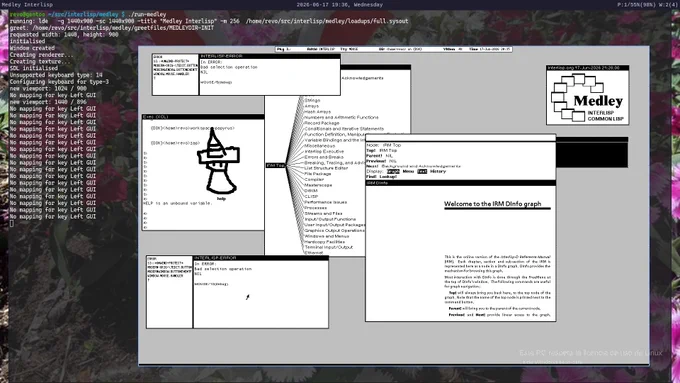Open the Errors and Breaks node
The height and width of the screenshot is (383, 680).
[324, 157]
